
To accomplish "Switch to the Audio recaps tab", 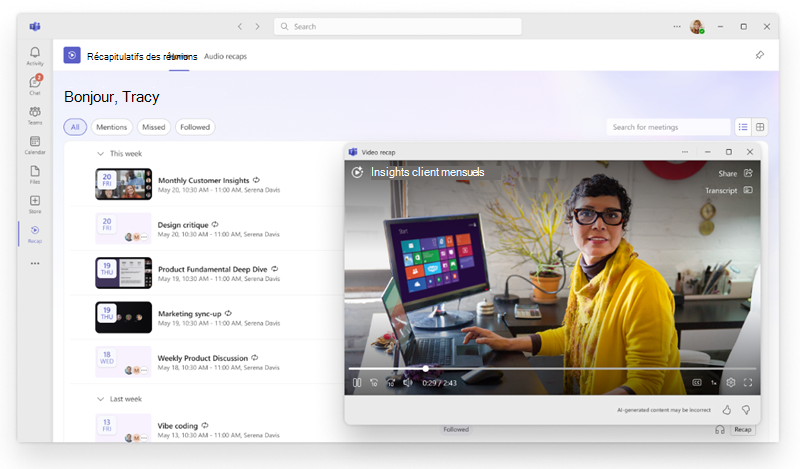I will pos(225,57).
